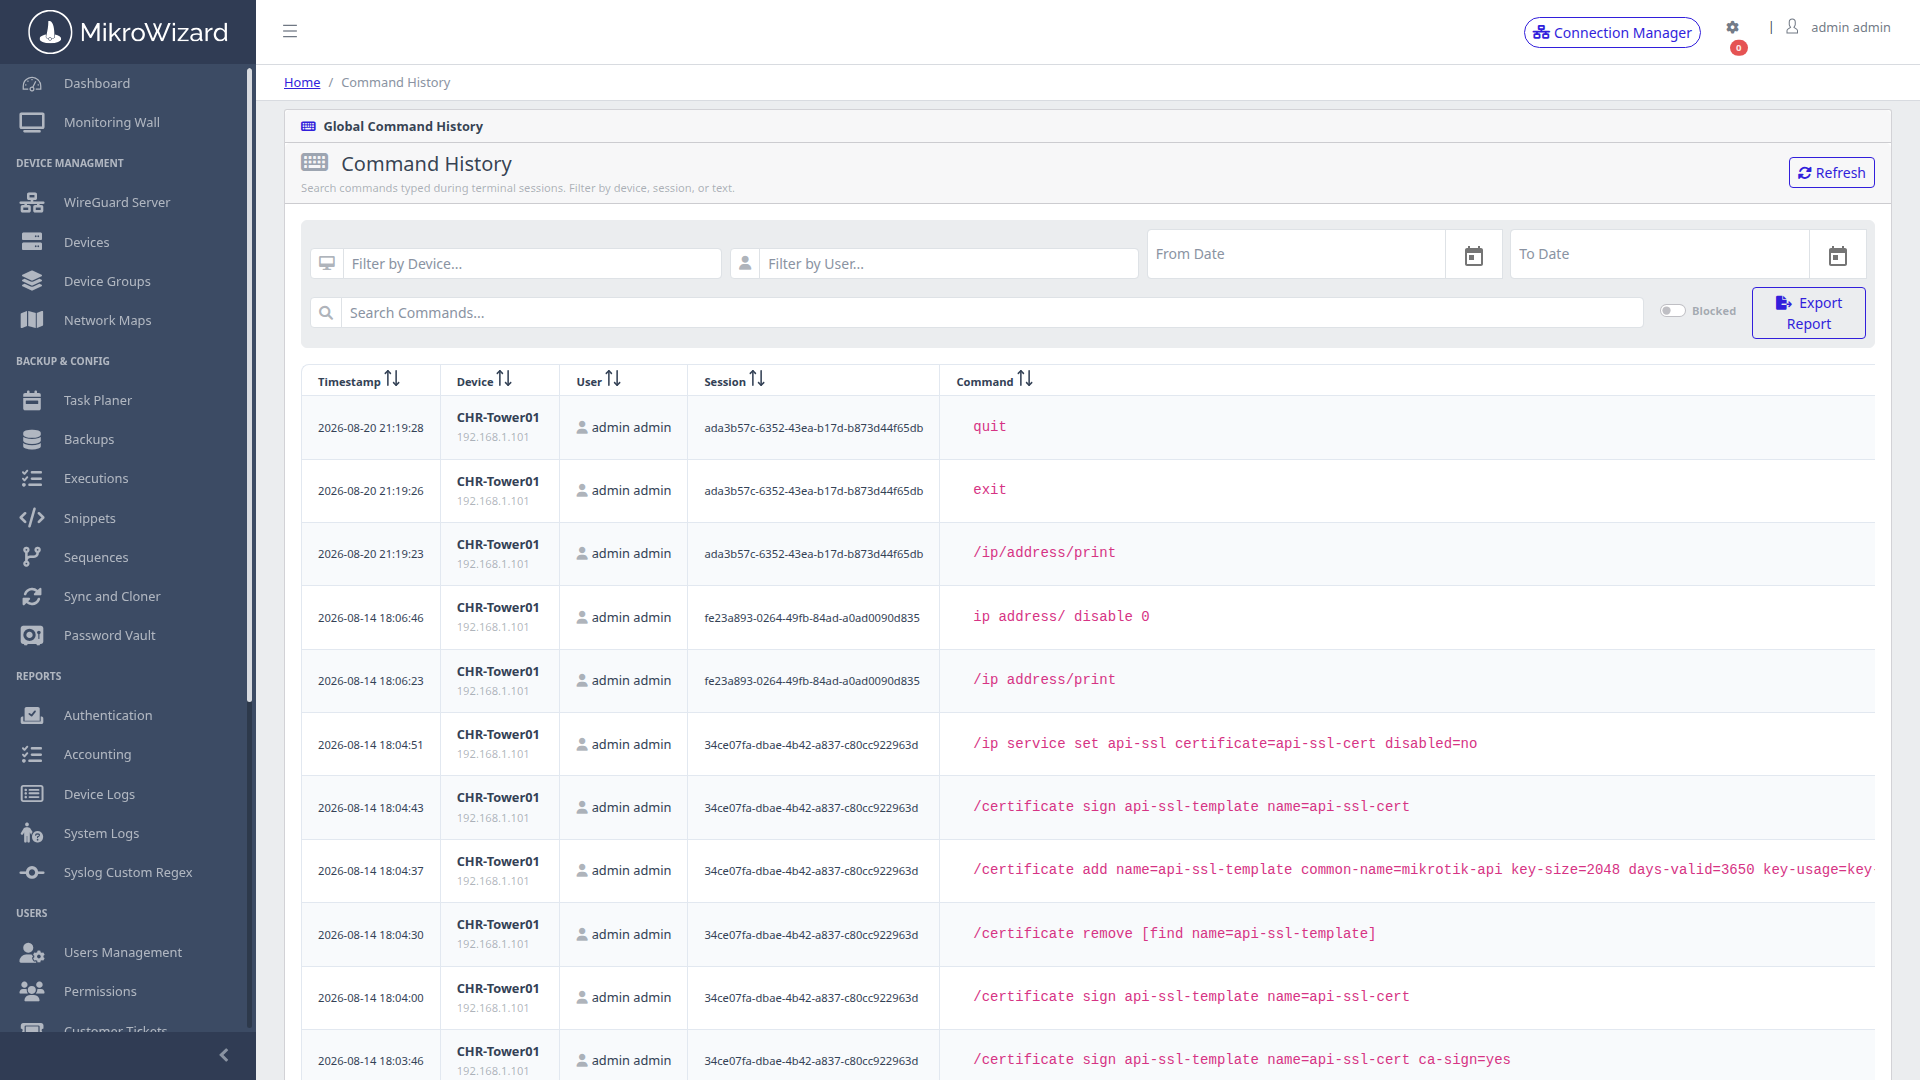
Task: Click the '/ip/address/print' command
Action: (1044, 553)
